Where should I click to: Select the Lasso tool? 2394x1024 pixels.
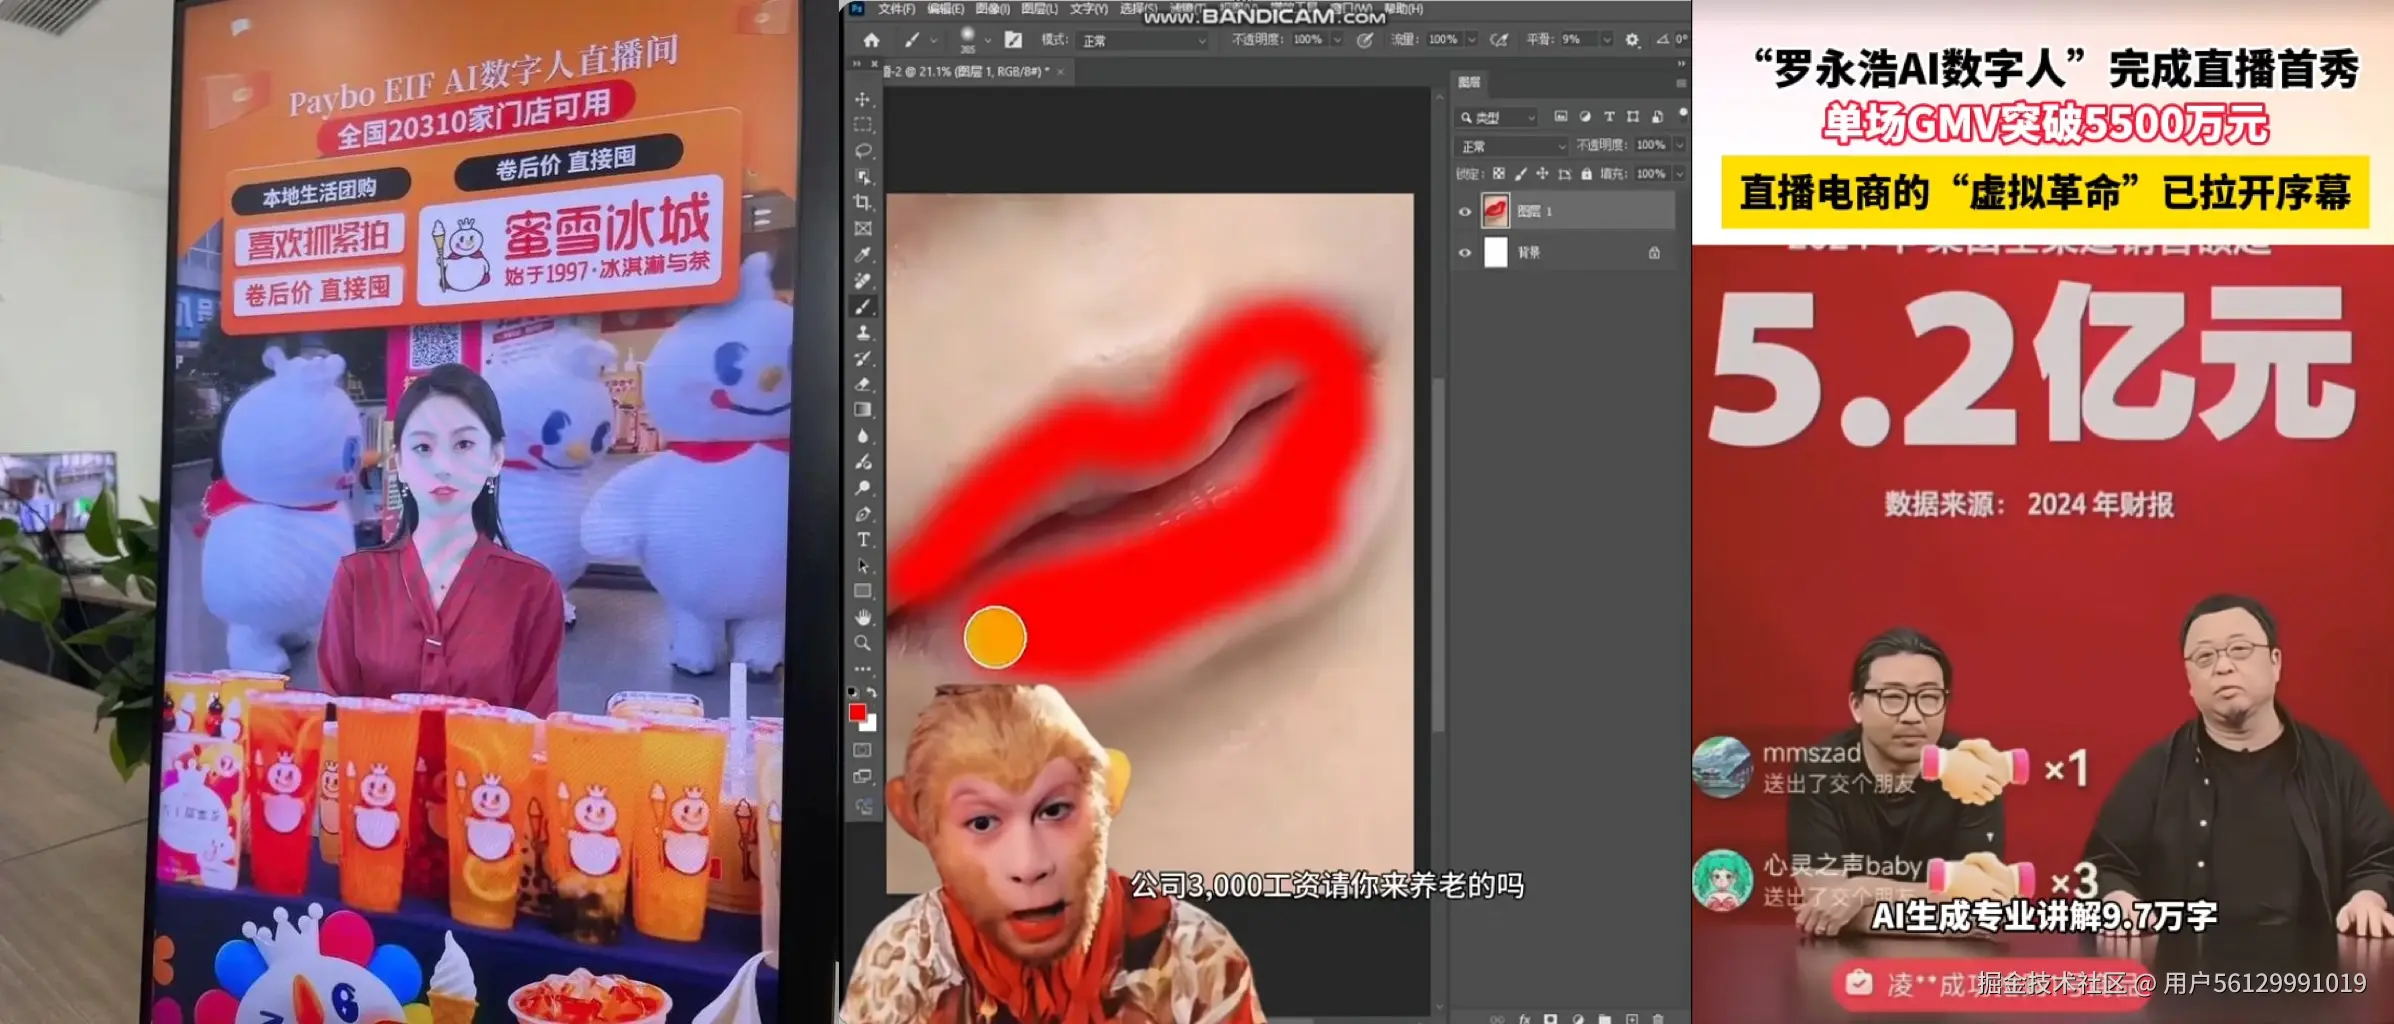[862, 151]
